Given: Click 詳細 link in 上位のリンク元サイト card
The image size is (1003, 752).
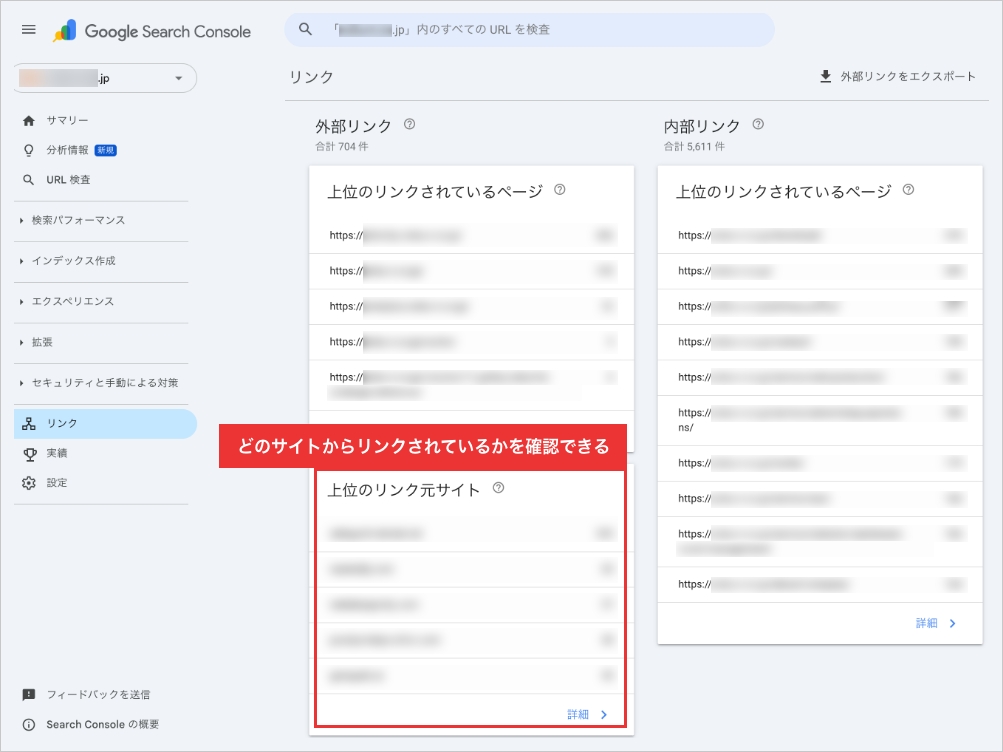Looking at the screenshot, I should click(587, 714).
